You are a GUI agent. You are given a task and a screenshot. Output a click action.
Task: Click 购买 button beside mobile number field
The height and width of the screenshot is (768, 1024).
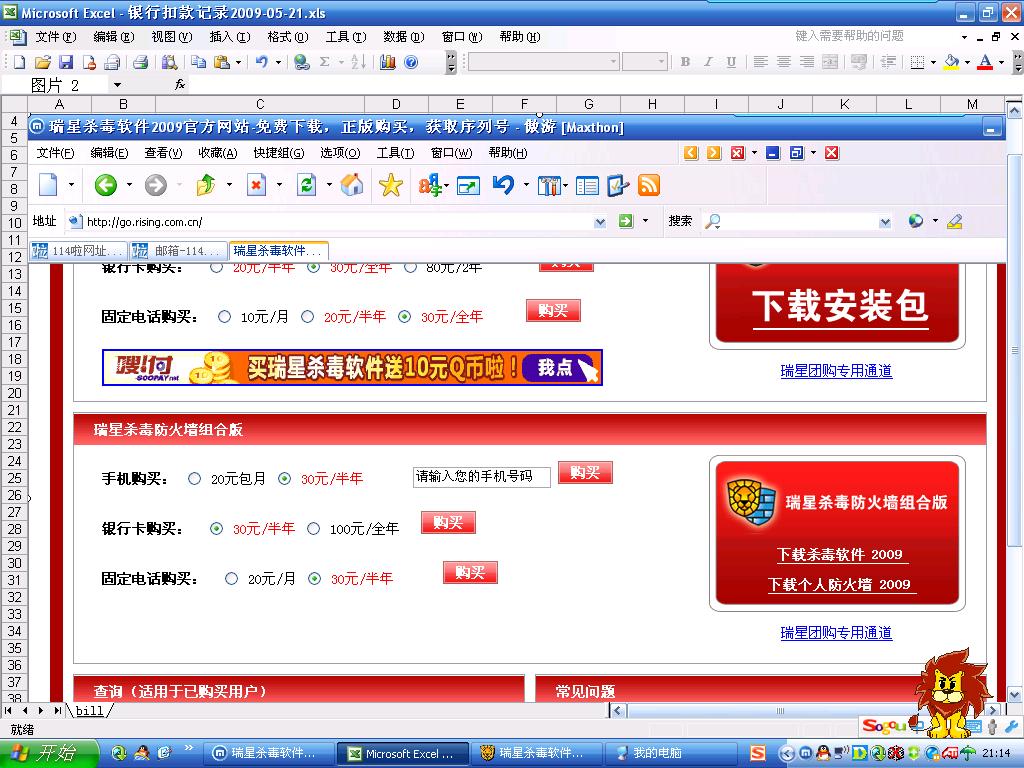(x=585, y=472)
